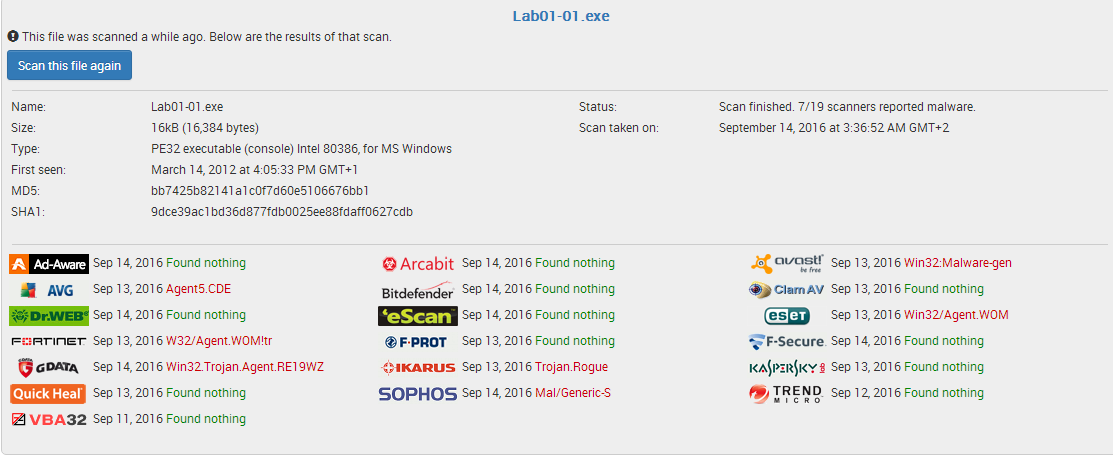Click the Ad-Aware scanner logo
Viewport: 1113px width, 465px height.
(49, 264)
